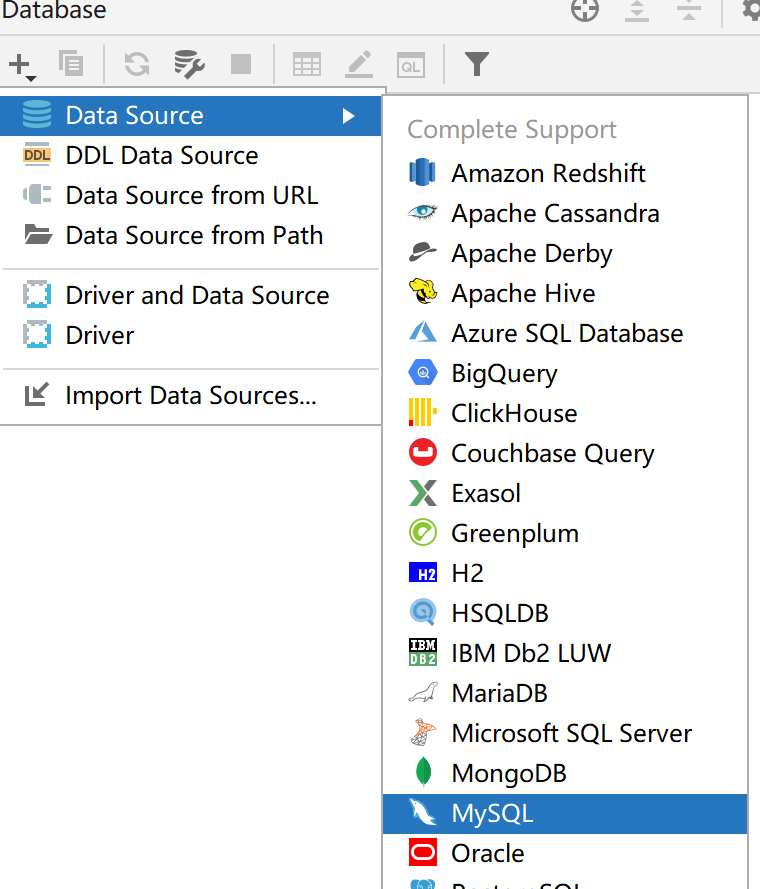
Task: Select Driver and Data Source entry
Action: pos(197,296)
